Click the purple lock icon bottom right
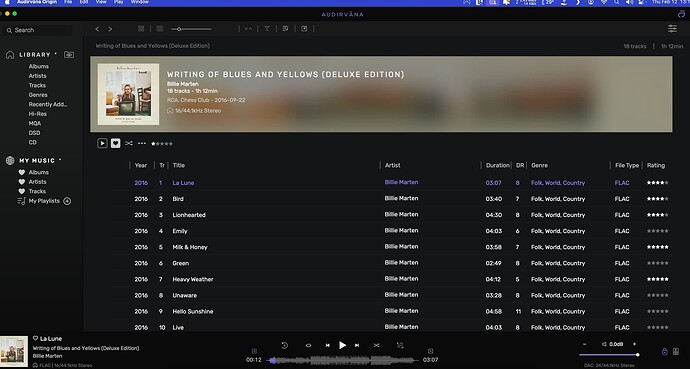 point(664,351)
